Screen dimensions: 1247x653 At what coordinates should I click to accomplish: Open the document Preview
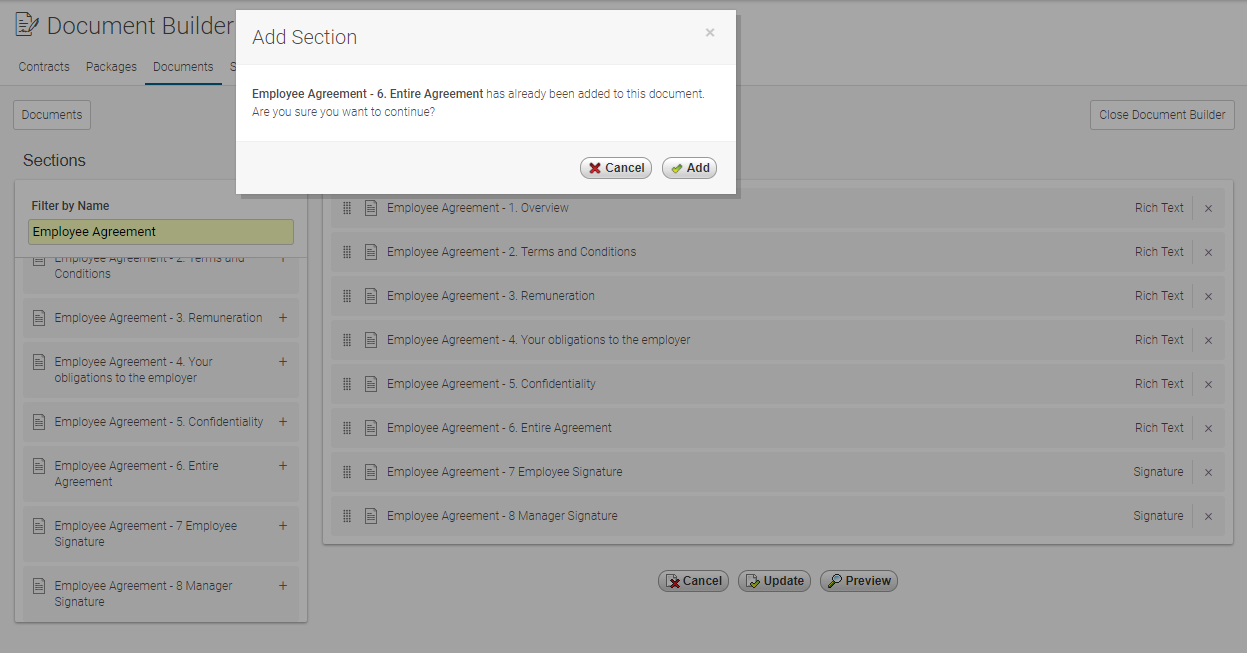tap(858, 581)
